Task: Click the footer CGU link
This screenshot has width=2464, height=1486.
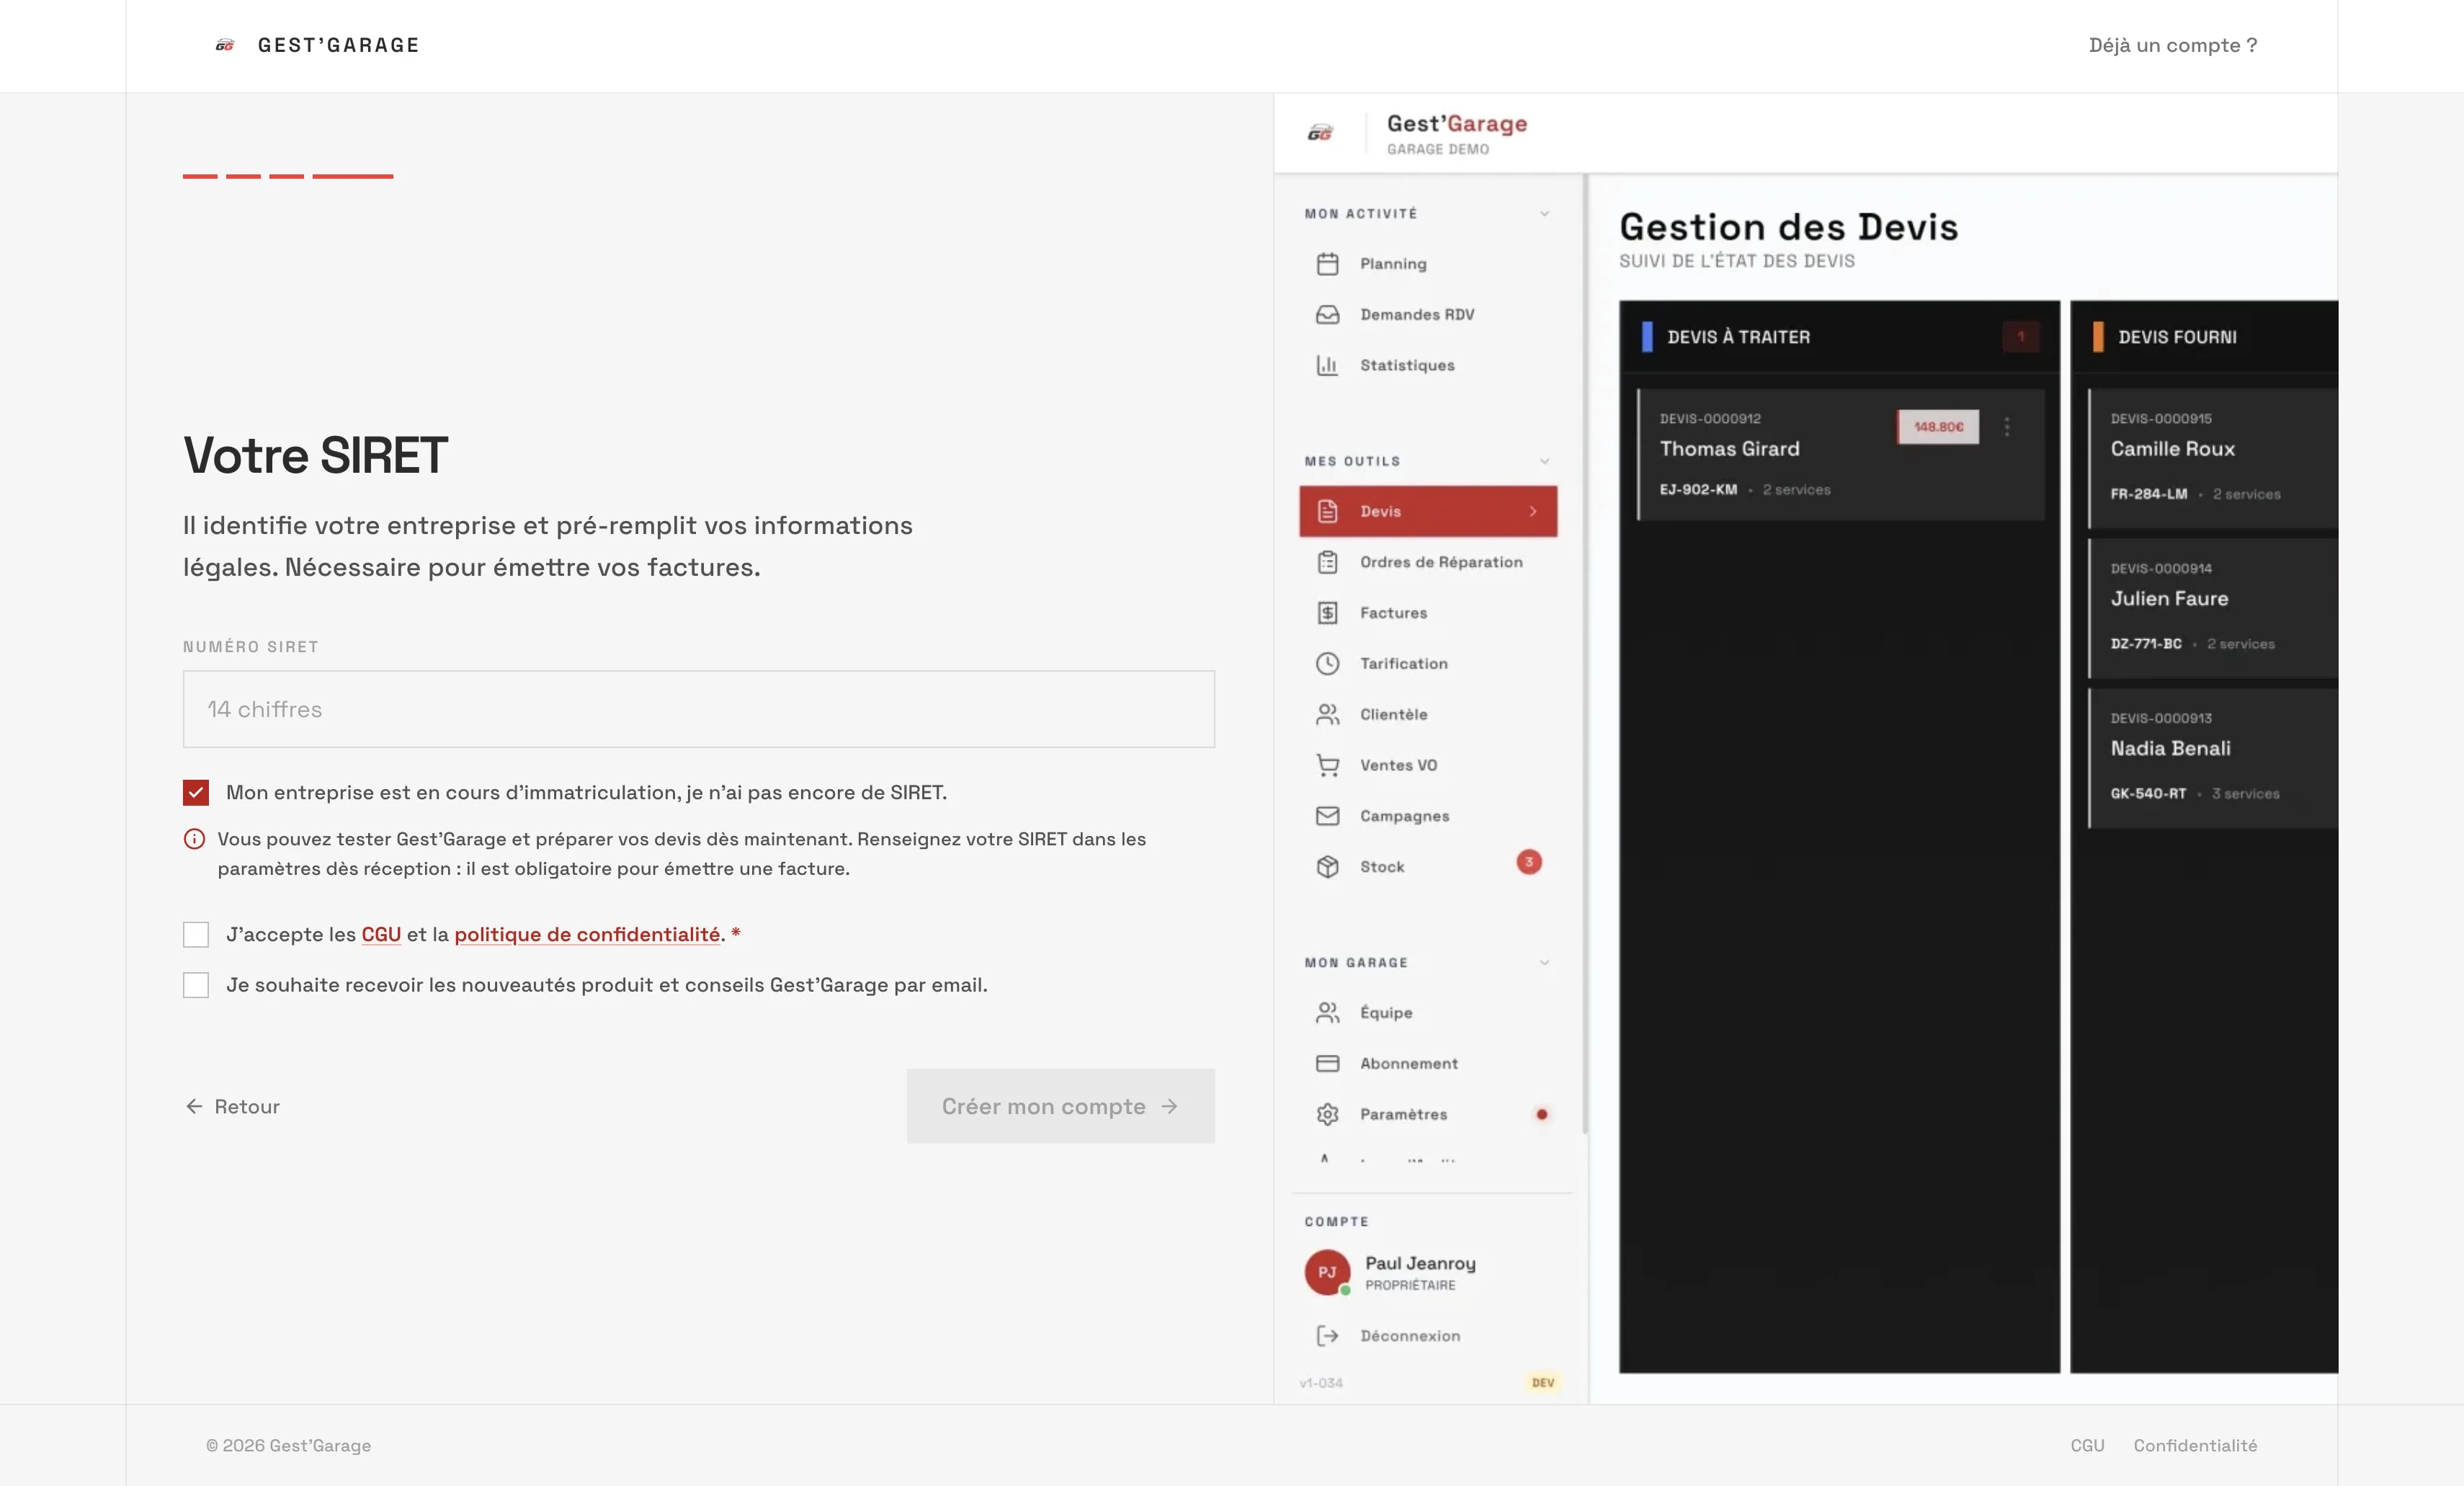Action: 2087,1446
